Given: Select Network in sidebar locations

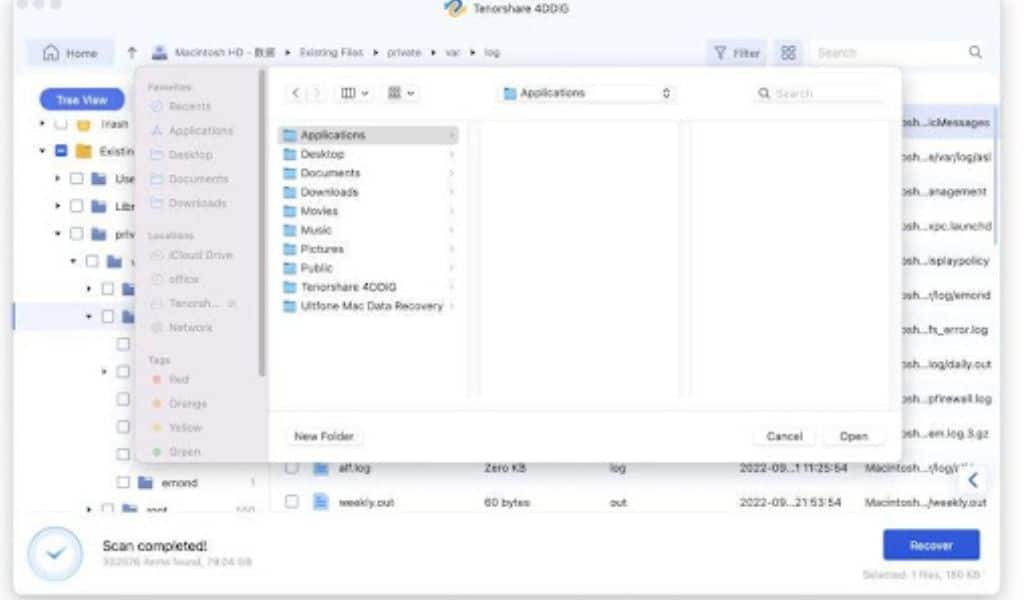Looking at the screenshot, I should tap(190, 327).
